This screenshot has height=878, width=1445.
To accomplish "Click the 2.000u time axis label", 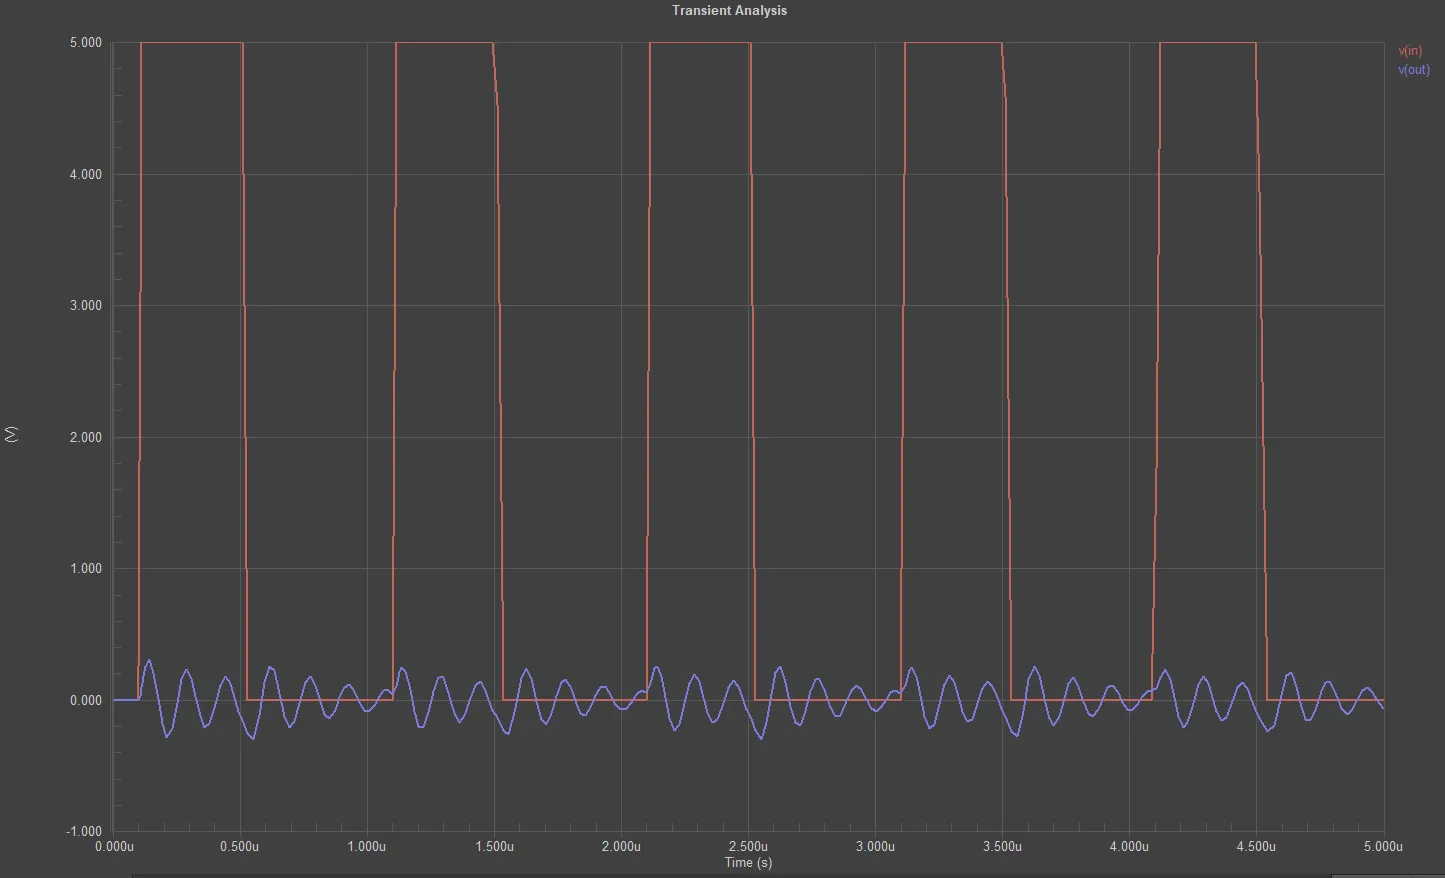I will (621, 847).
